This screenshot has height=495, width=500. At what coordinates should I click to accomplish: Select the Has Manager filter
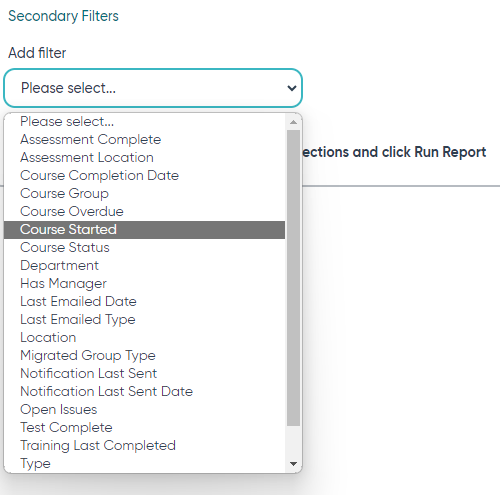(144, 283)
